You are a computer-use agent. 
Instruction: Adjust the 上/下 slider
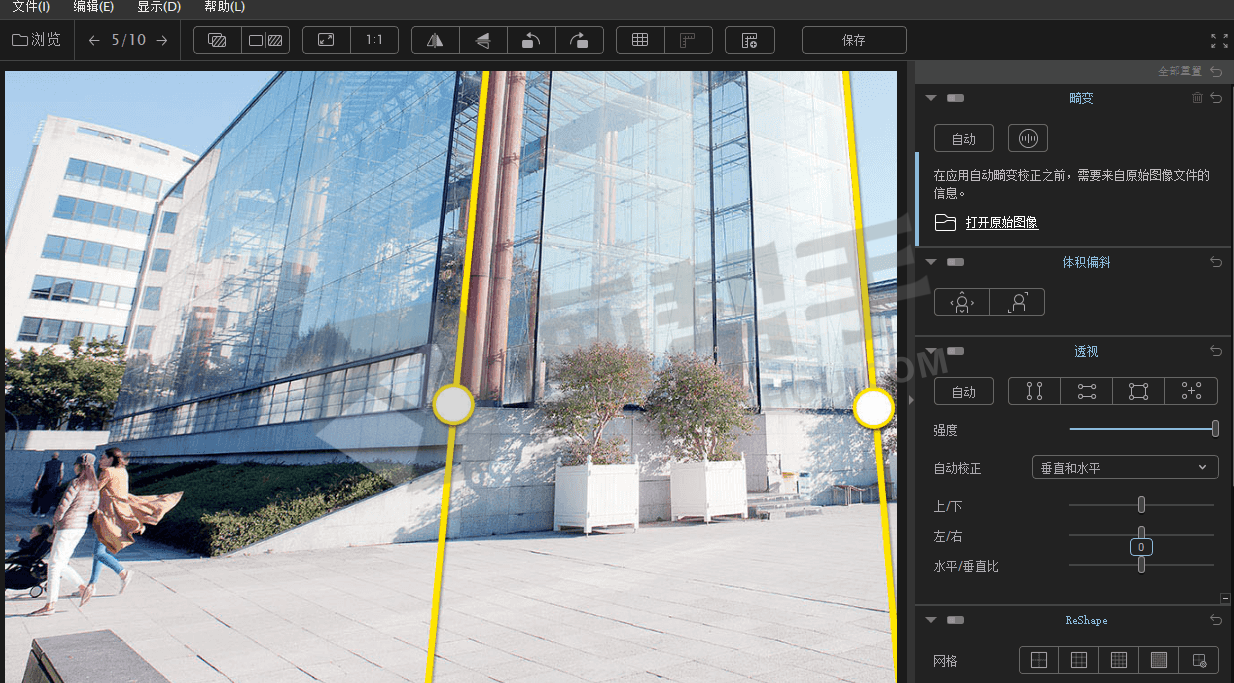click(x=1141, y=505)
